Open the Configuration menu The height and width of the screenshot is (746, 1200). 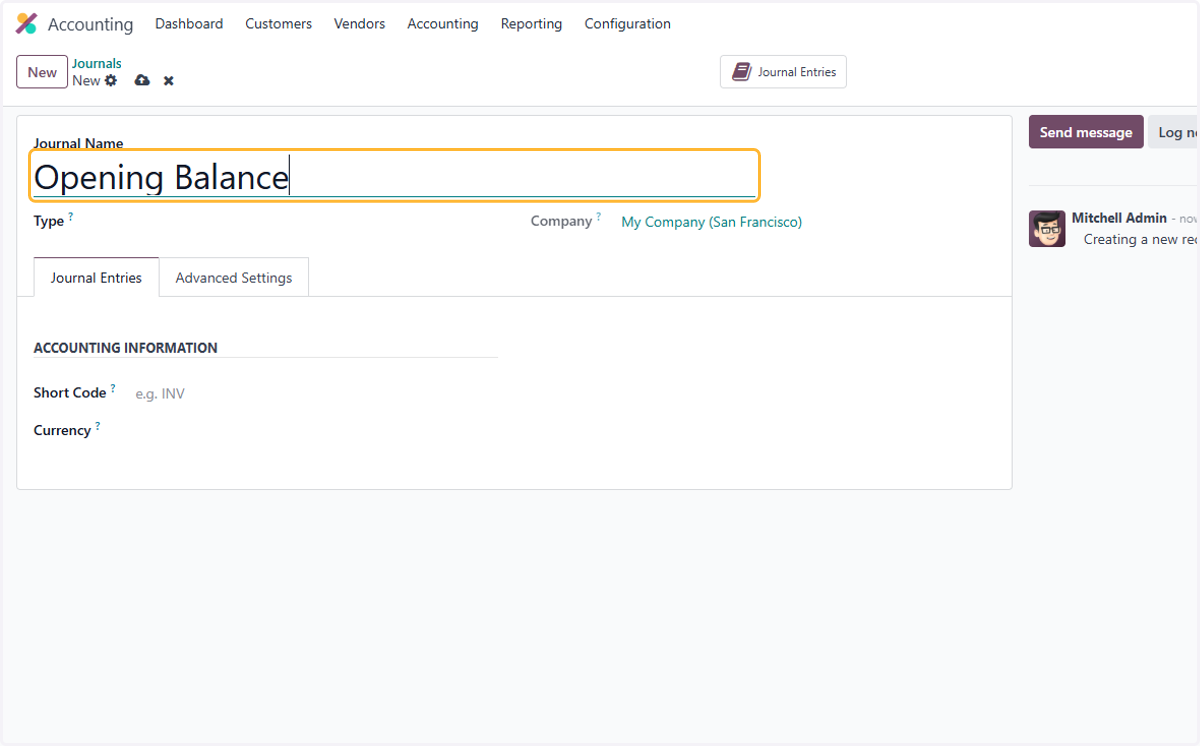tap(627, 24)
